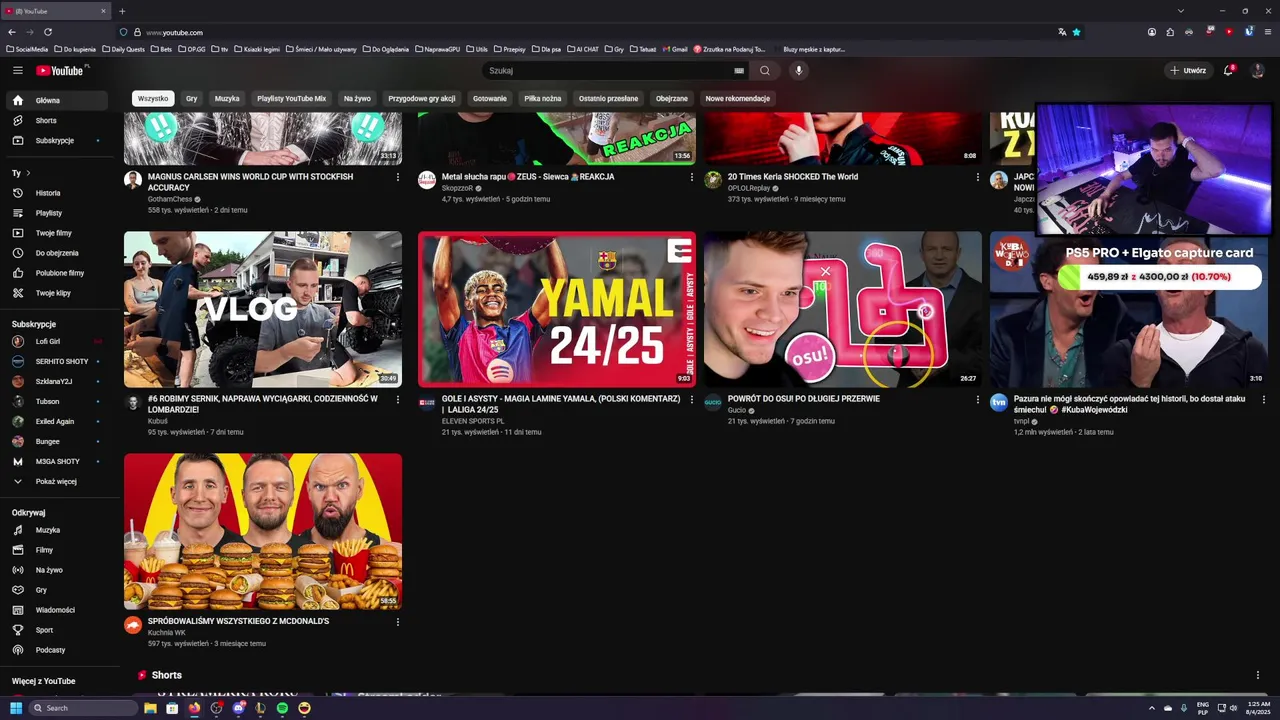This screenshot has width=1280, height=720.
Task: Select the Playlisty YouTube Mix chip
Action: [x=291, y=99]
